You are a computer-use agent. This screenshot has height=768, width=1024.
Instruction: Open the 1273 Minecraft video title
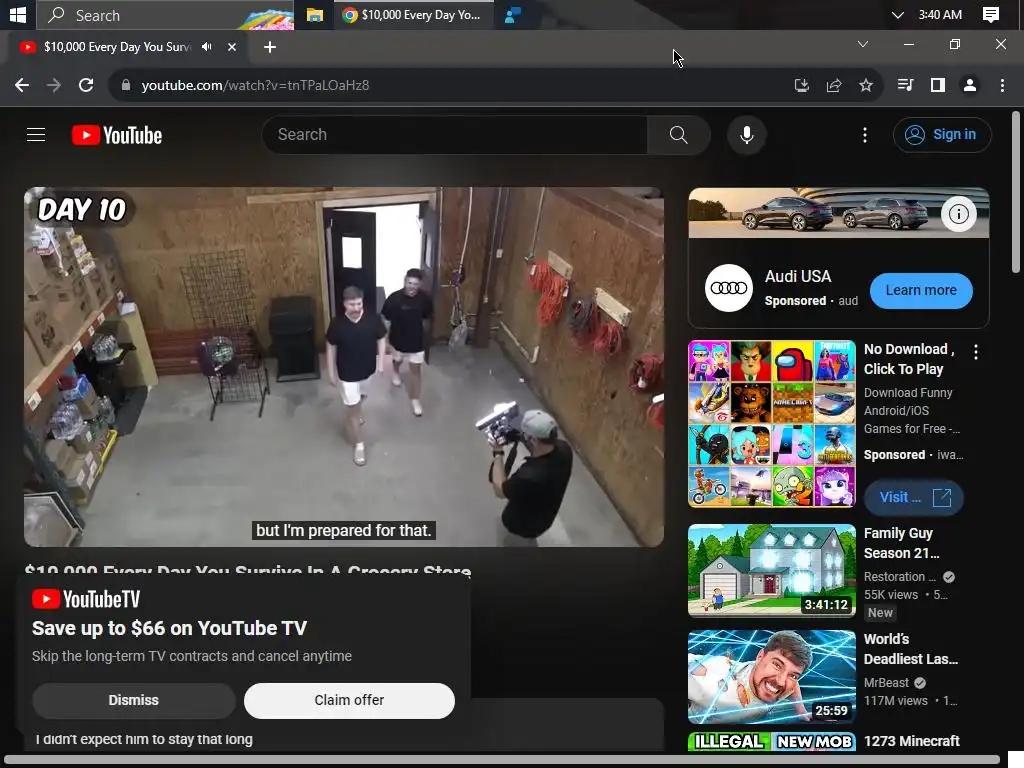coord(912,741)
